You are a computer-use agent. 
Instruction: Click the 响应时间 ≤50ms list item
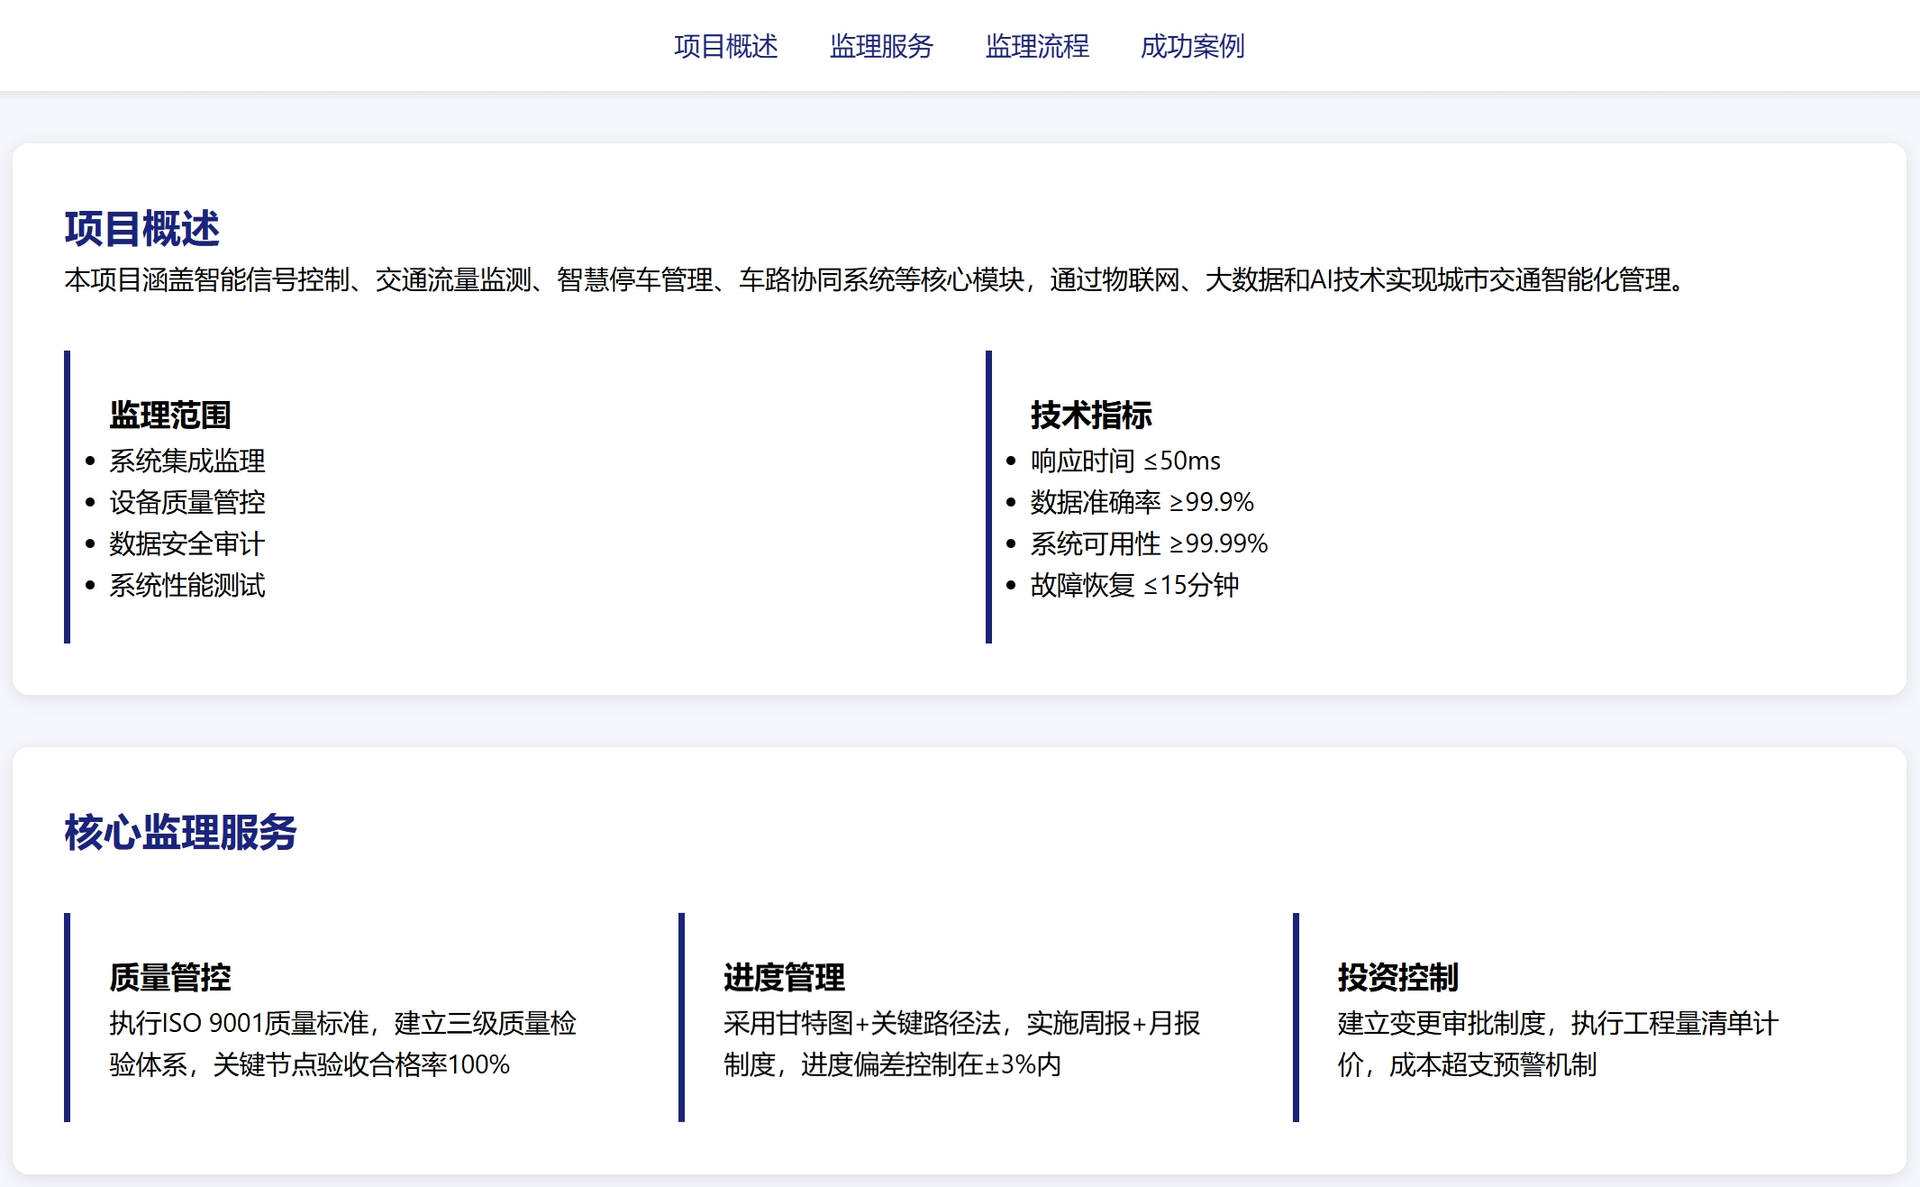(1125, 461)
